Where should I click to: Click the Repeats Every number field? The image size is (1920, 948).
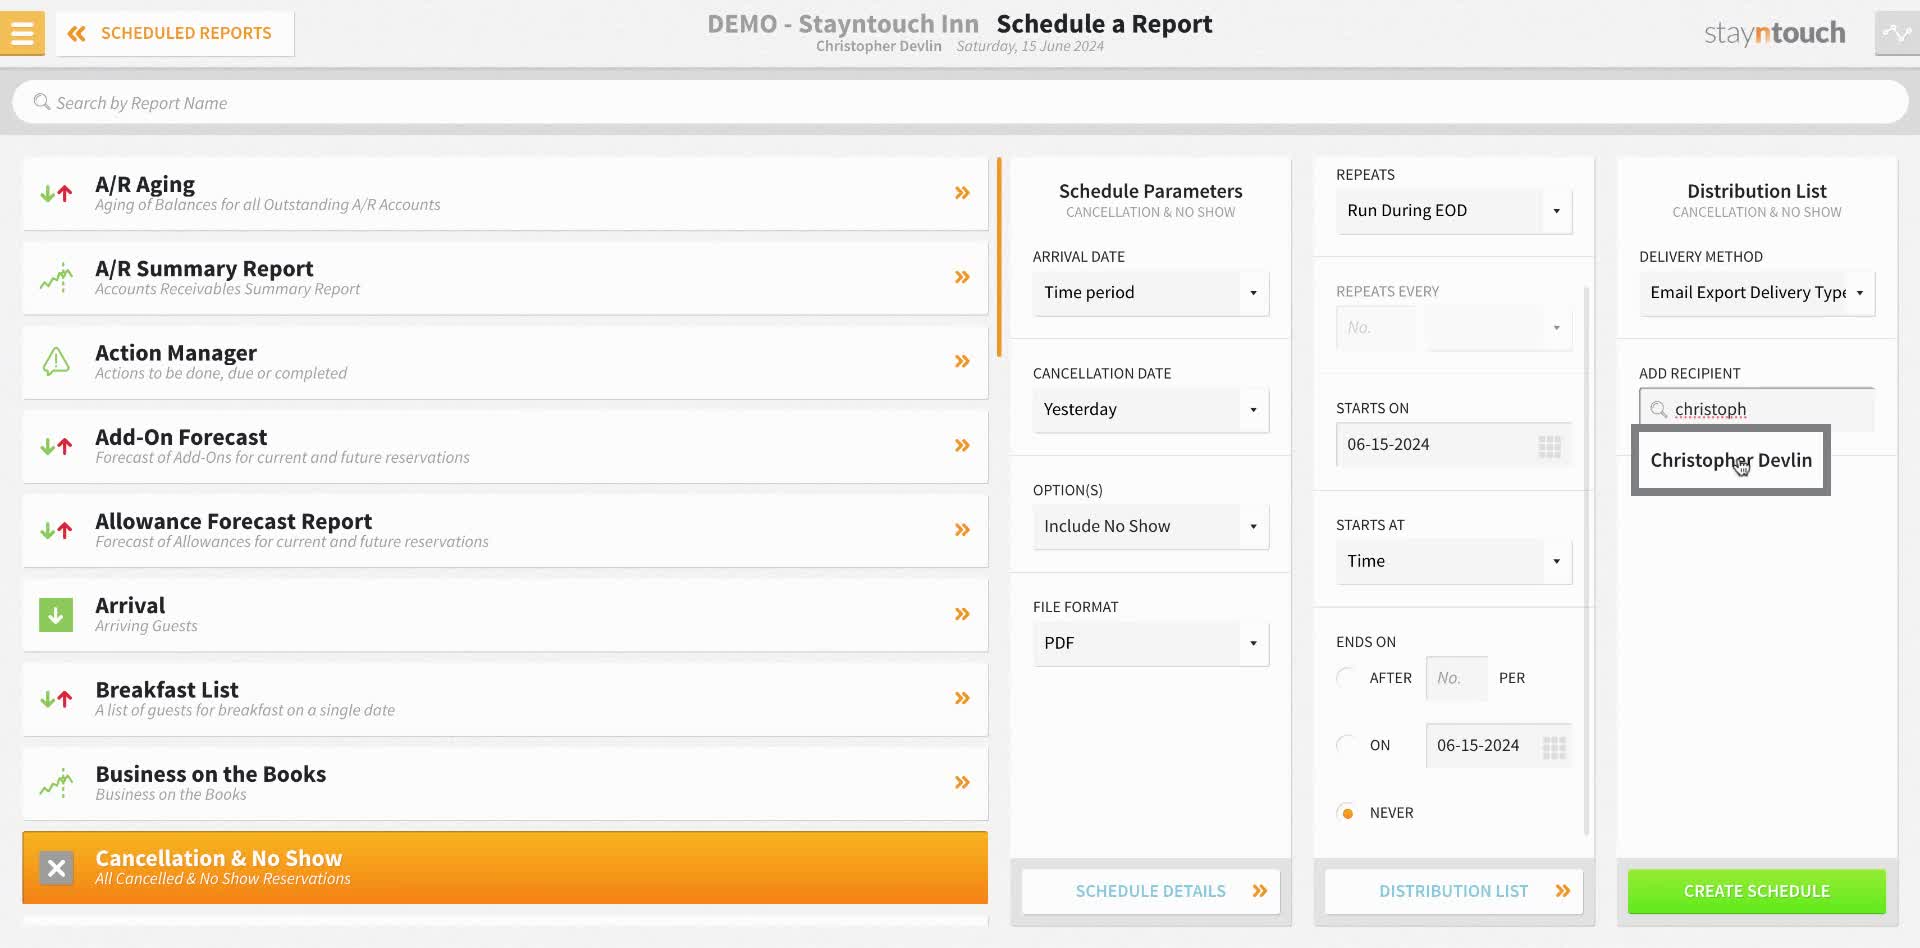point(1376,328)
